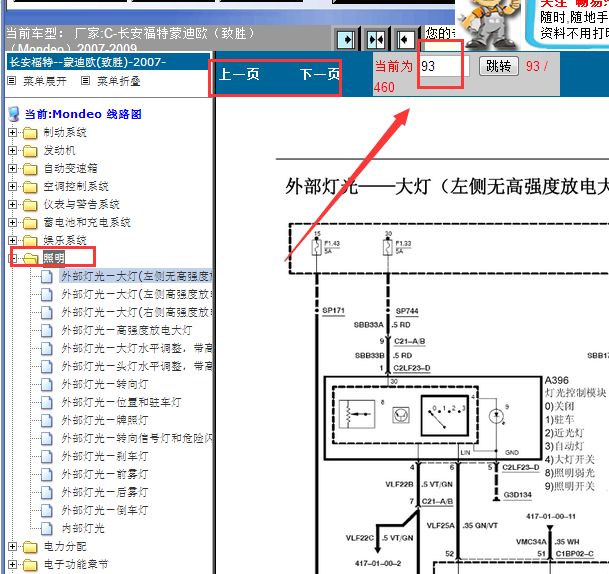The width and height of the screenshot is (609, 574).
Task: Click the folder icon for 制动系统
Action: (x=30, y=133)
